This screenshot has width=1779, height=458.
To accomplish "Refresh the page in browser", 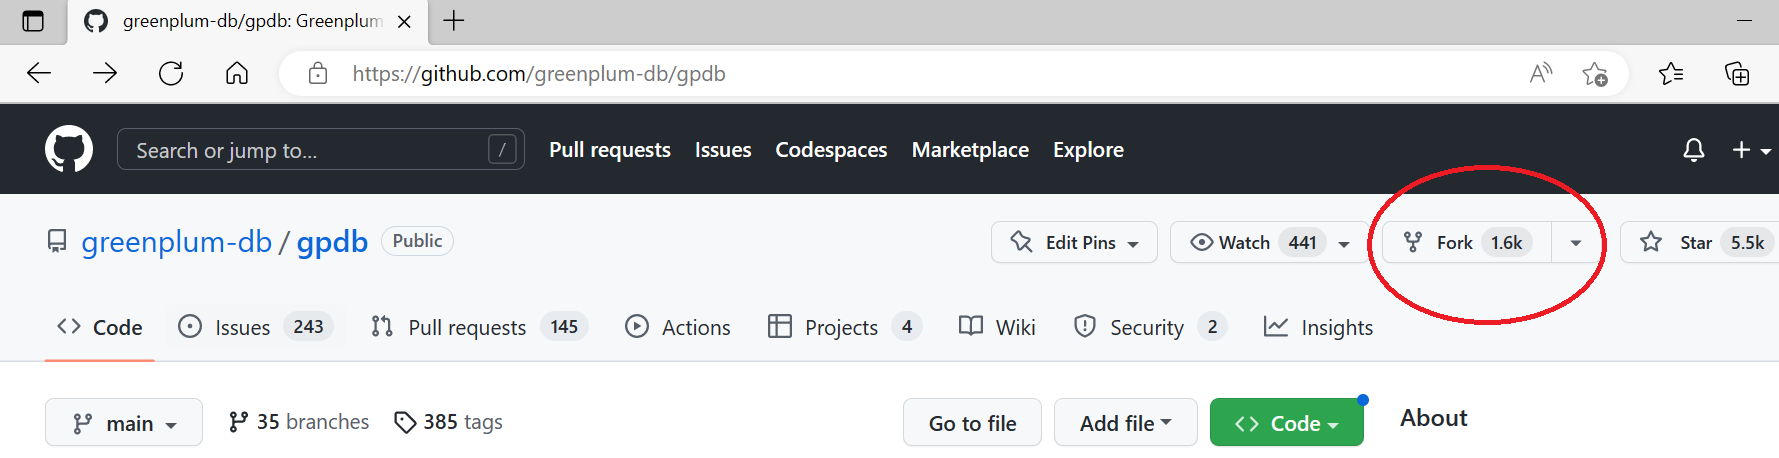I will 171,73.
